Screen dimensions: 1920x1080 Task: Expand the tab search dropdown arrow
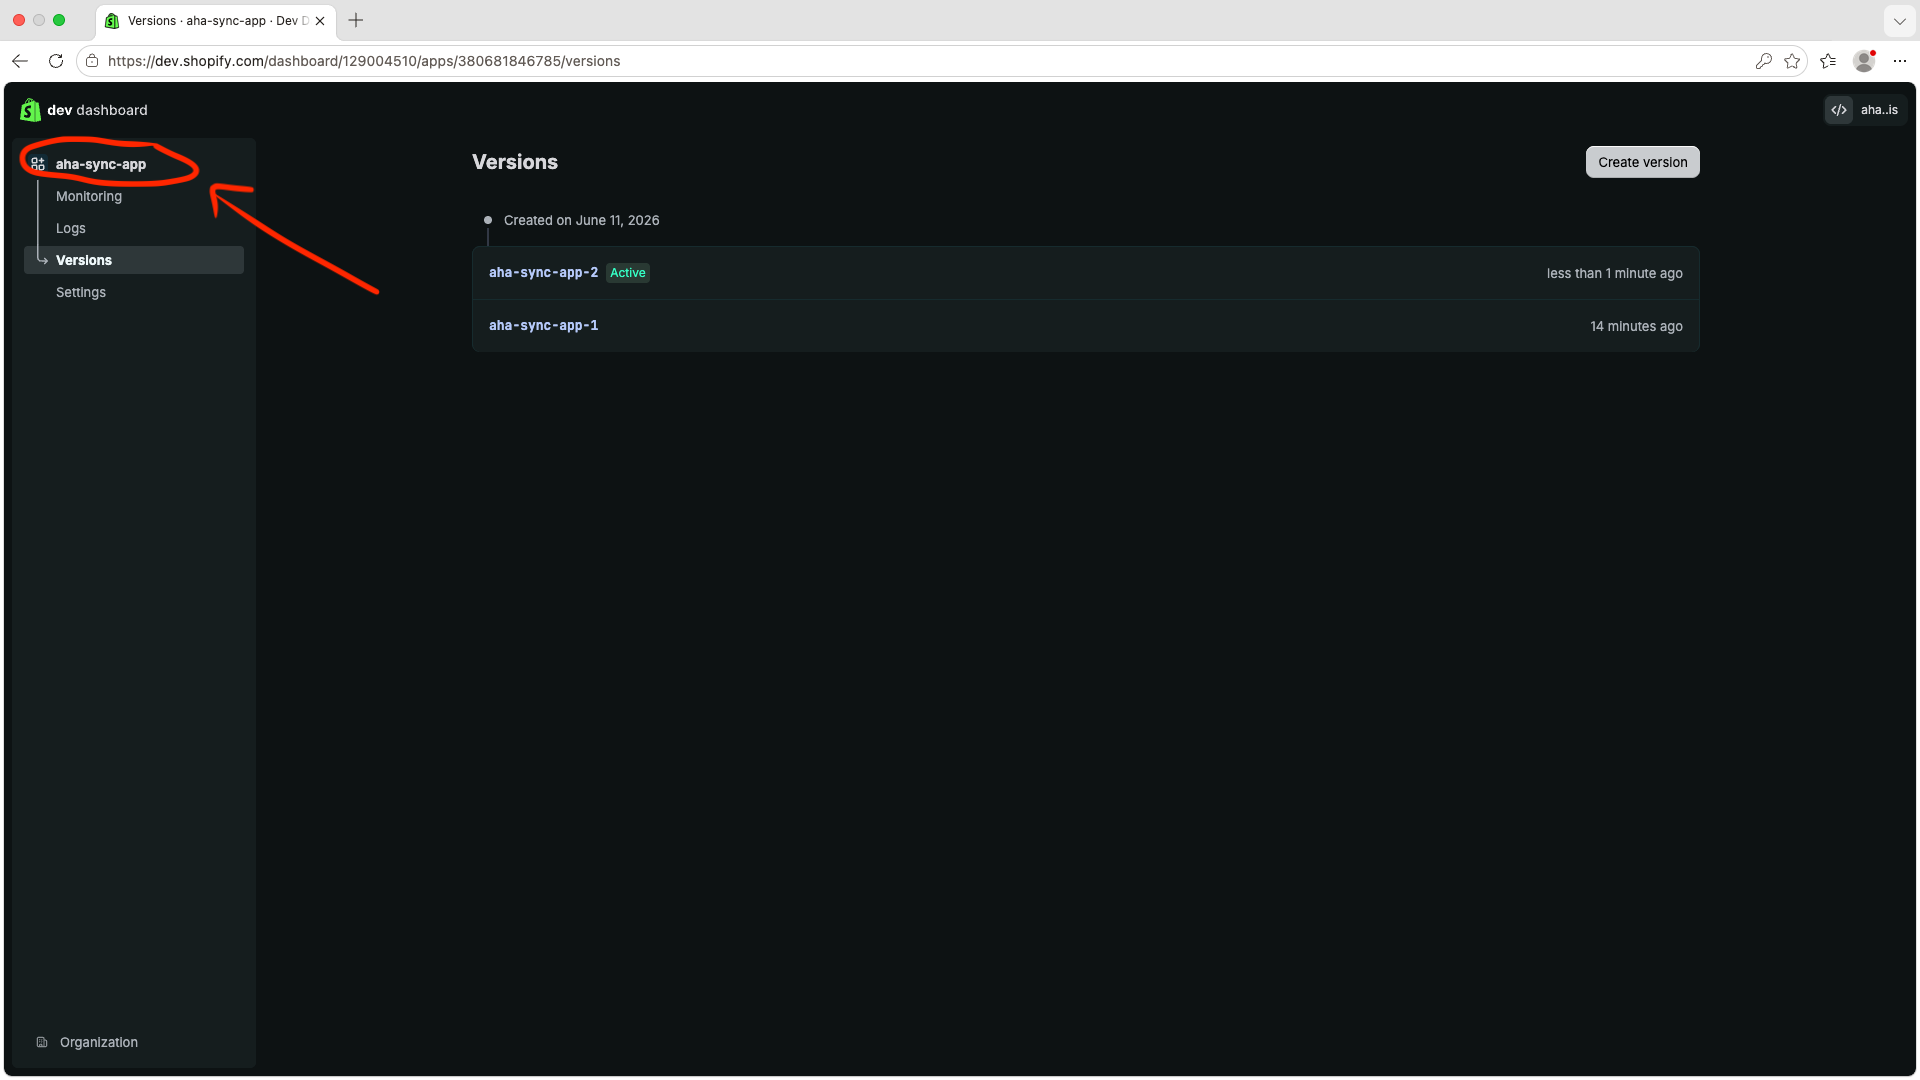(1900, 20)
